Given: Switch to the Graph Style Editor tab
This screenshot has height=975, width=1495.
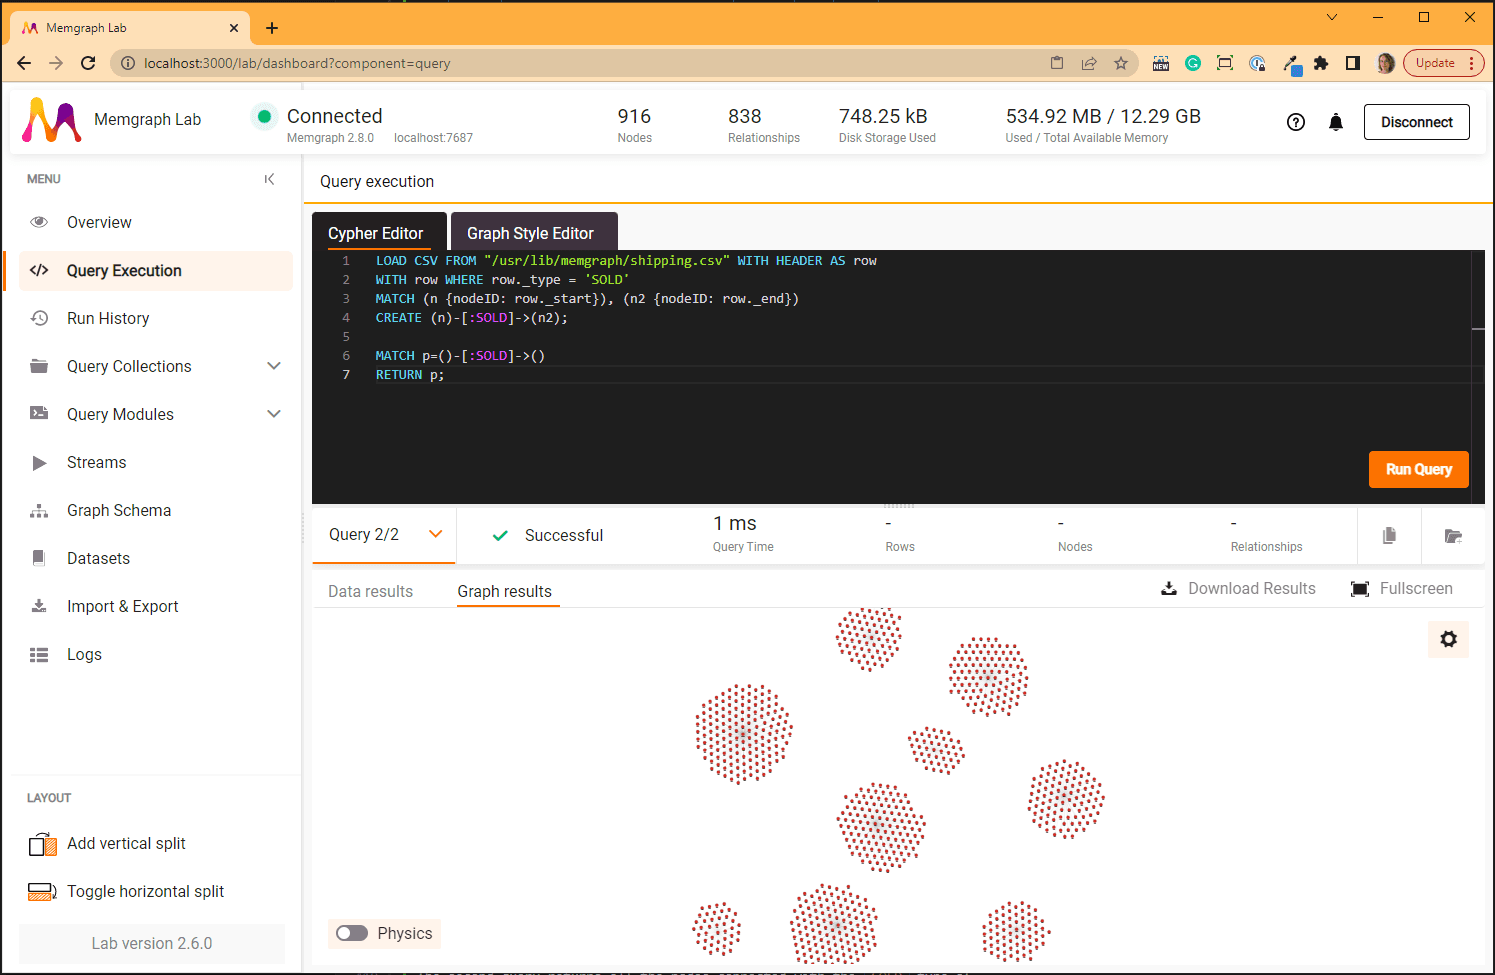Looking at the screenshot, I should point(534,231).
